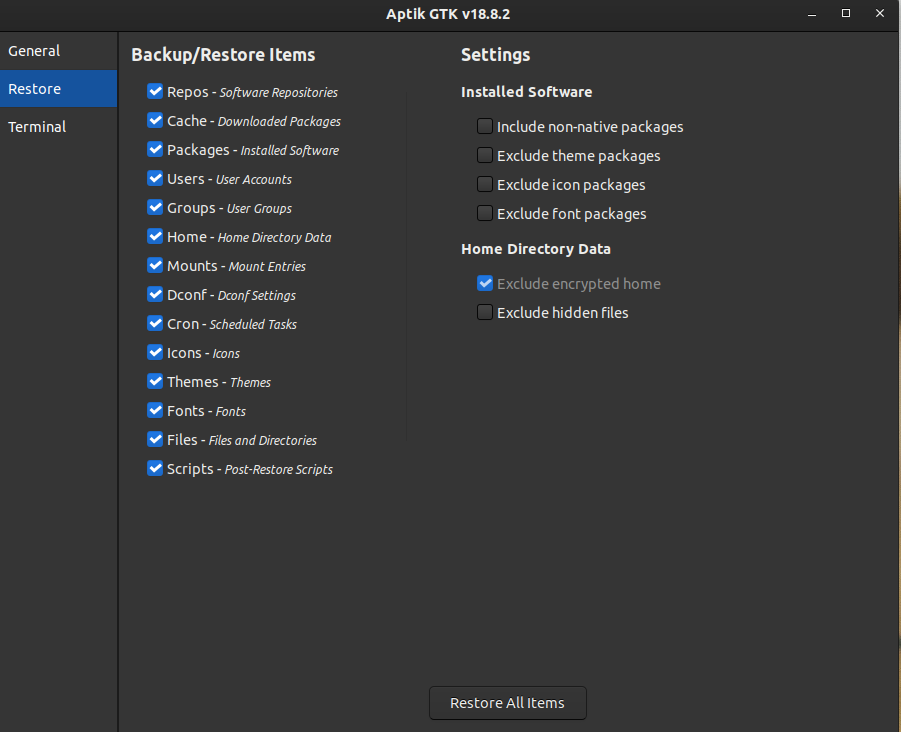
Task: Maximize the Aptik GTK window
Action: [x=846, y=13]
